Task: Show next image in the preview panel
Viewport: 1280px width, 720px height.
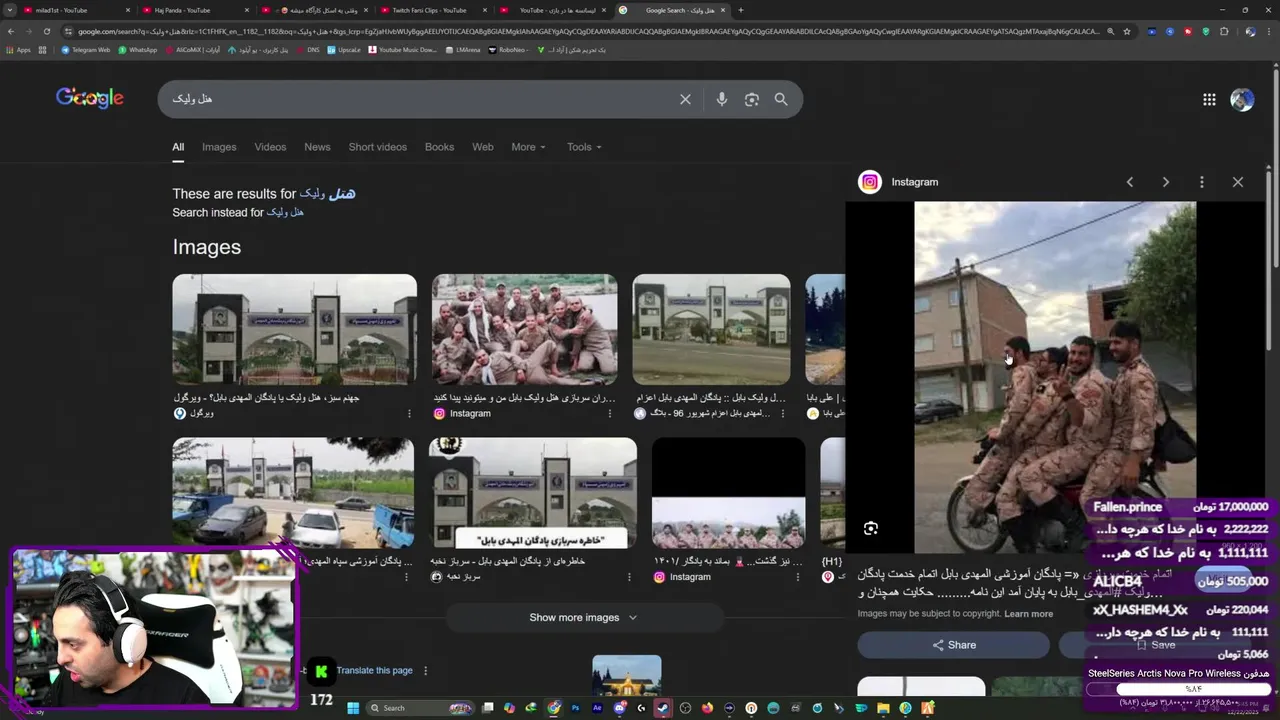Action: [x=1165, y=182]
